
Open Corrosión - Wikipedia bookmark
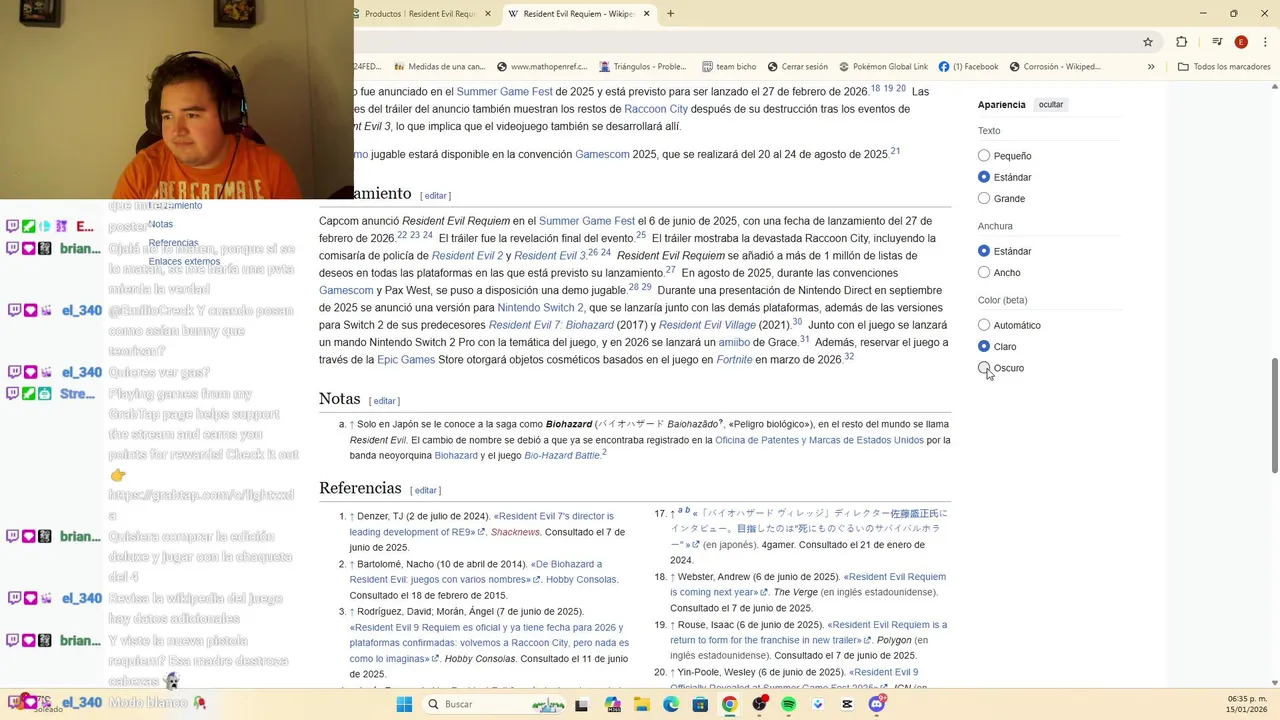1055,67
